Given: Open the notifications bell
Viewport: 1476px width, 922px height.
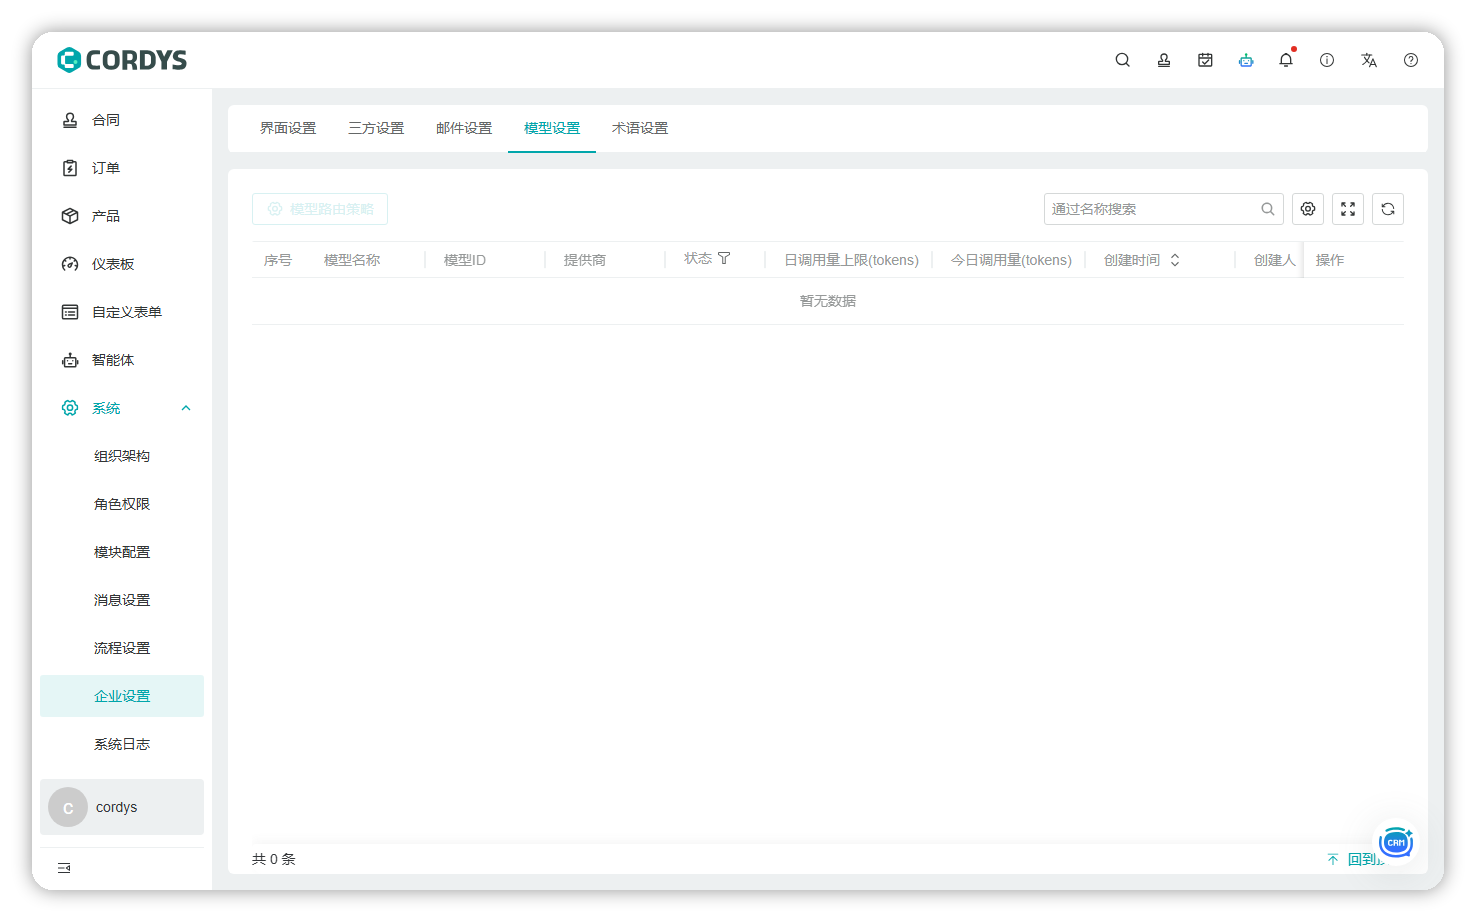Looking at the screenshot, I should click(x=1286, y=60).
